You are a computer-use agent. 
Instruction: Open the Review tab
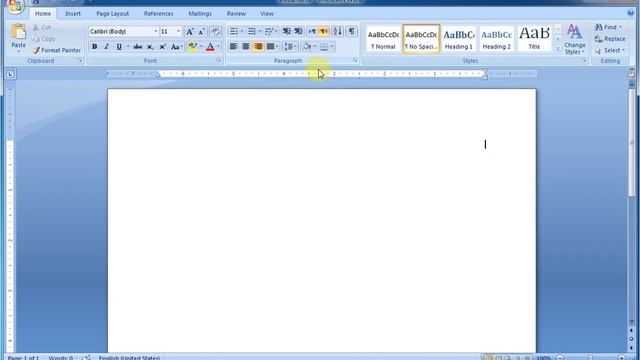tap(236, 13)
